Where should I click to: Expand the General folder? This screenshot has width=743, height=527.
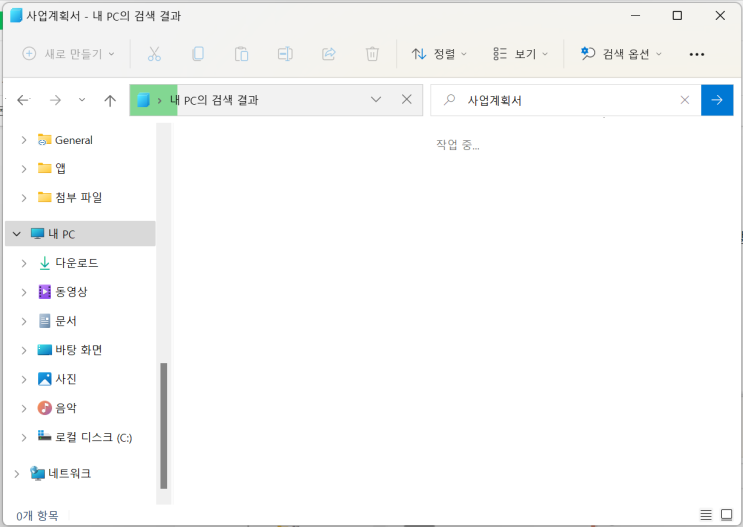click(24, 140)
